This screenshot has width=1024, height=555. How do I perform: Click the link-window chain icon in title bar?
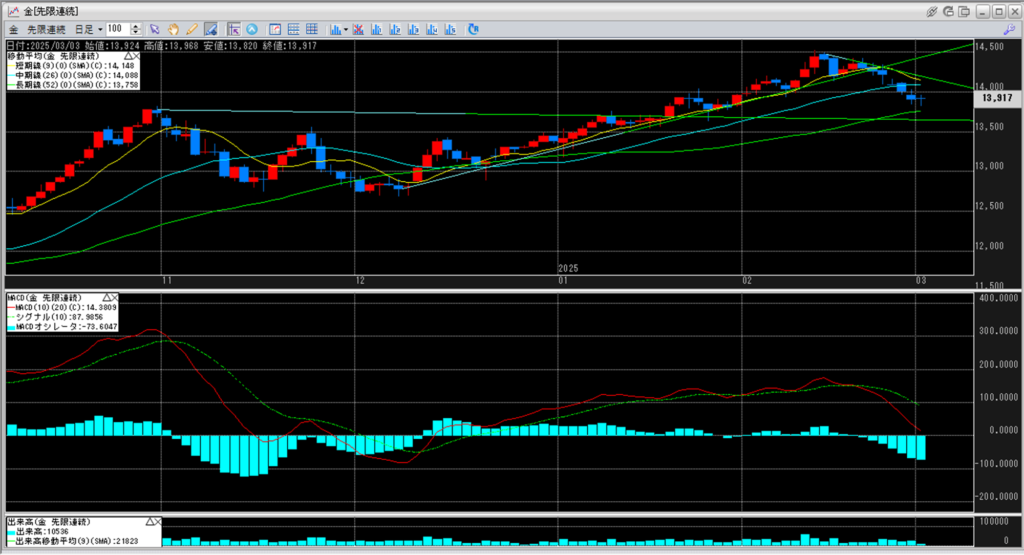pos(932,10)
